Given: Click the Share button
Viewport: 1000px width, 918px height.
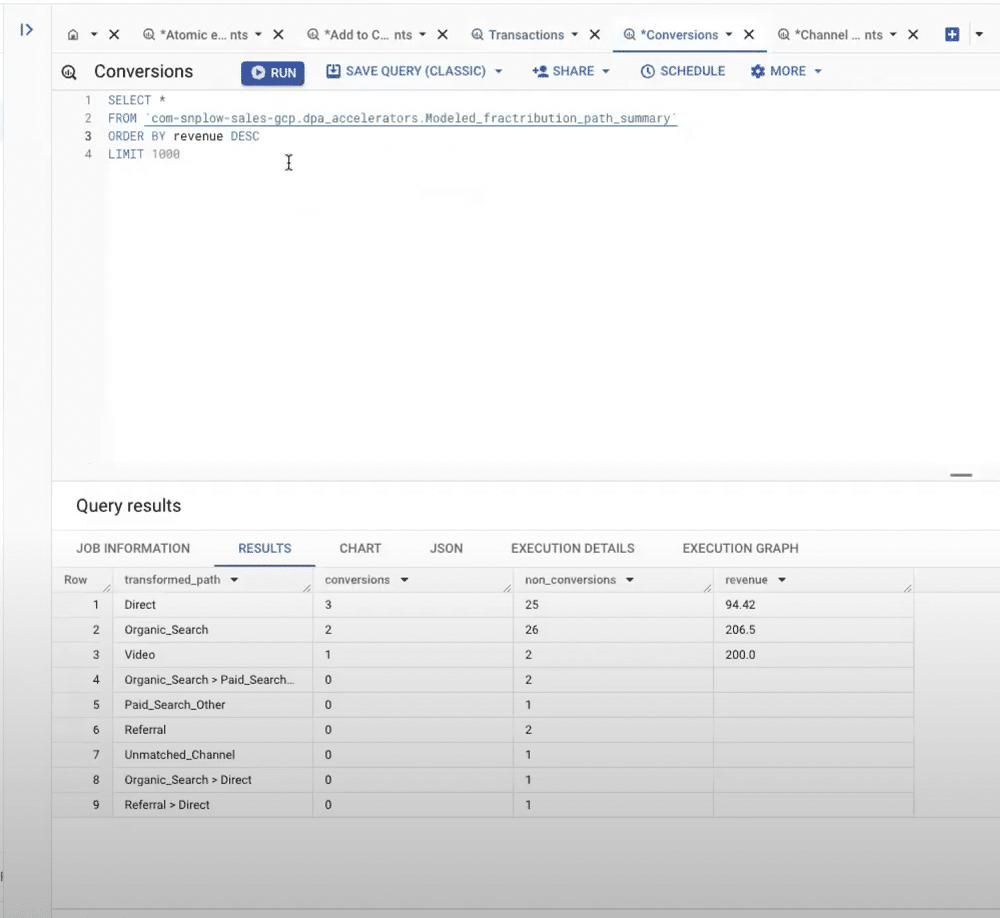Looking at the screenshot, I should click(563, 71).
